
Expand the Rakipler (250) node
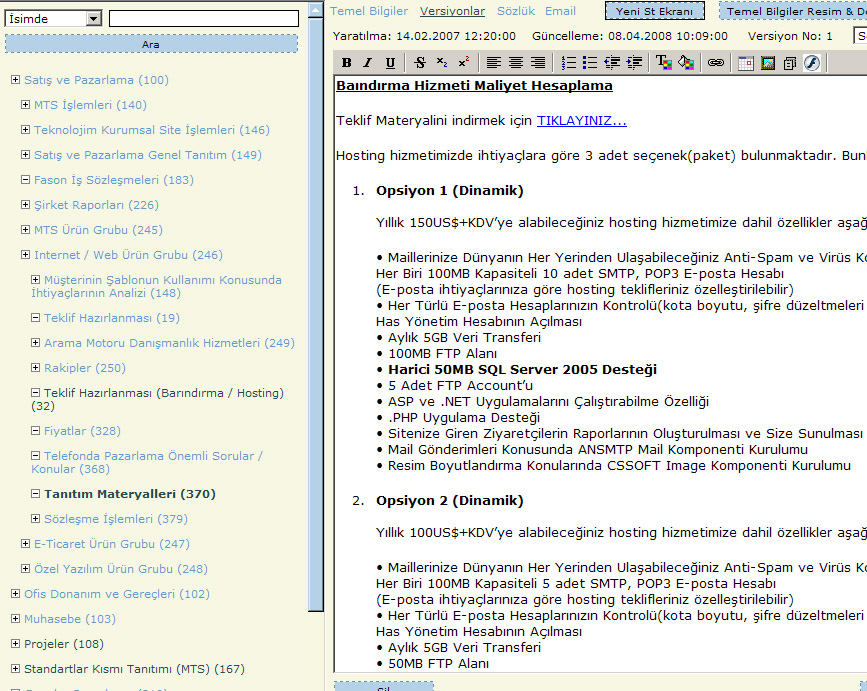click(x=35, y=368)
